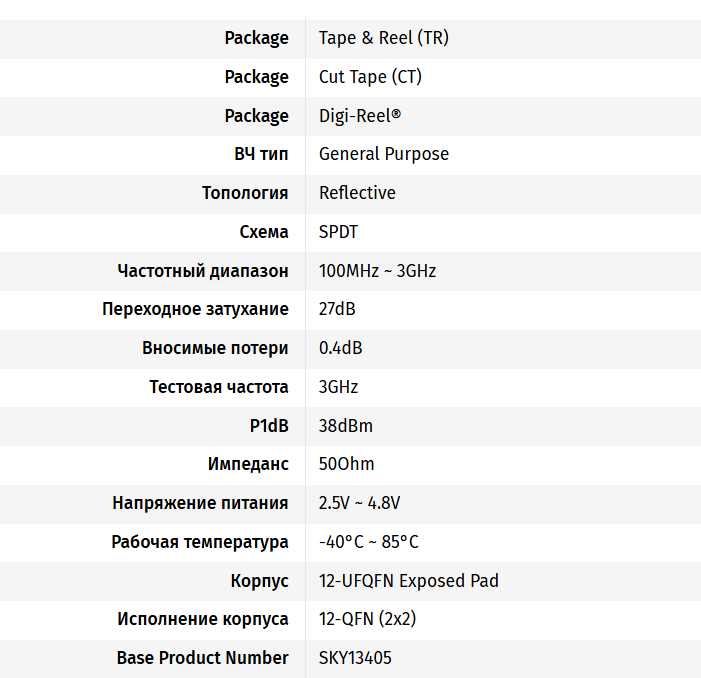This screenshot has height=678, width=701.
Task: Click the "2.5V ~ 4.8V" supply voltage value
Action: point(359,503)
